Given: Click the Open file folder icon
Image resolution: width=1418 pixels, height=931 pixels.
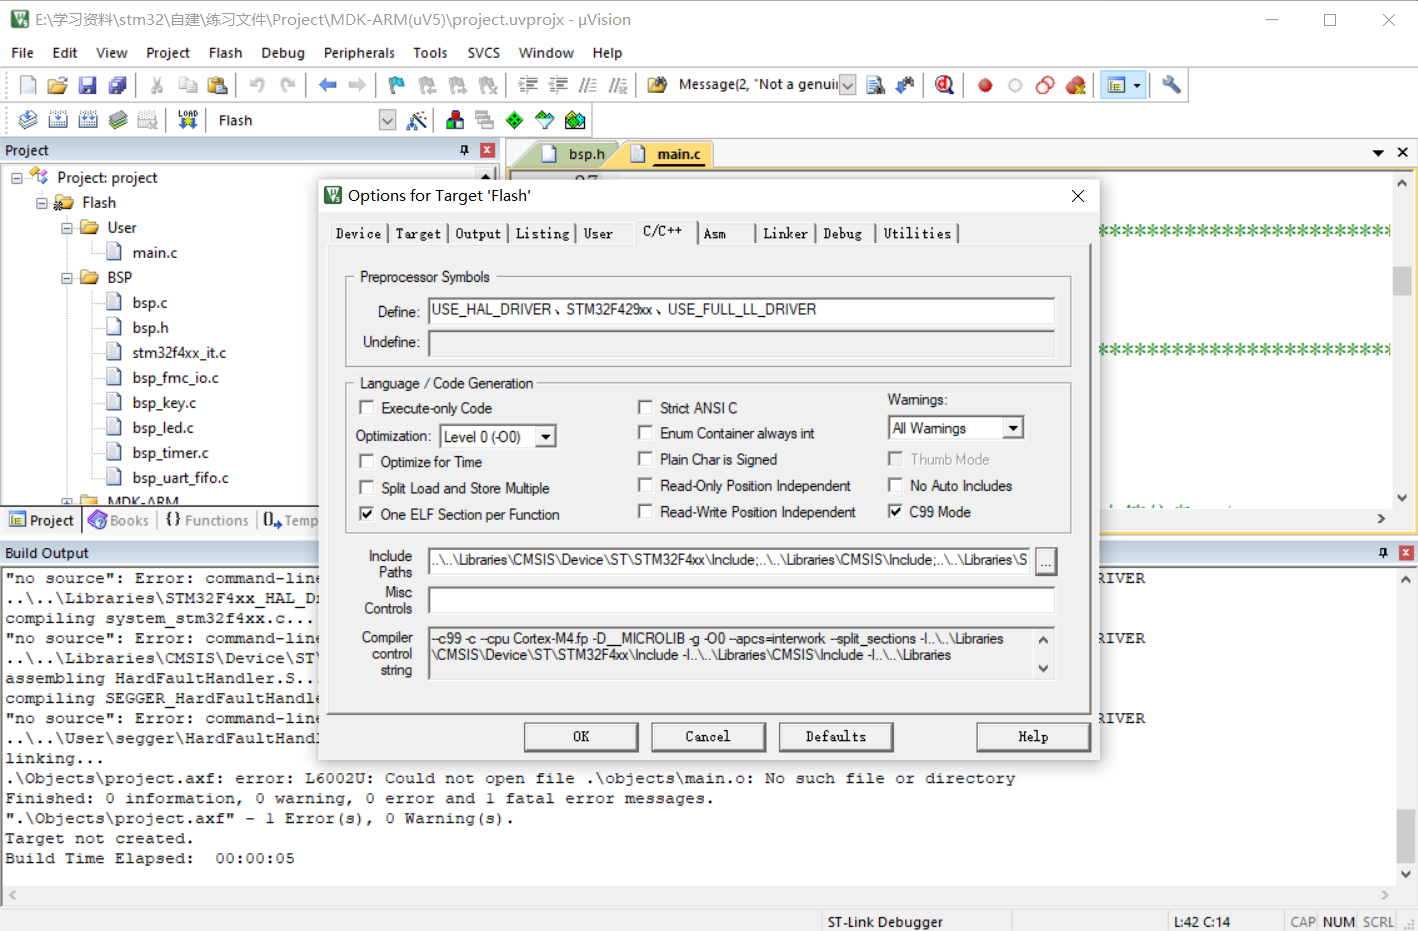Looking at the screenshot, I should pyautogui.click(x=57, y=85).
